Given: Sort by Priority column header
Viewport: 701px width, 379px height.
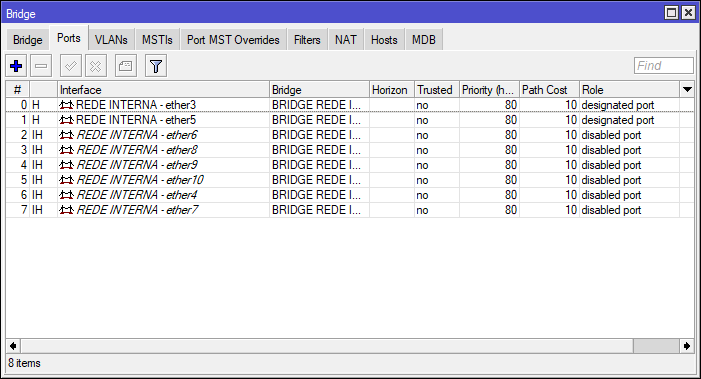Looking at the screenshot, I should tap(489, 90).
